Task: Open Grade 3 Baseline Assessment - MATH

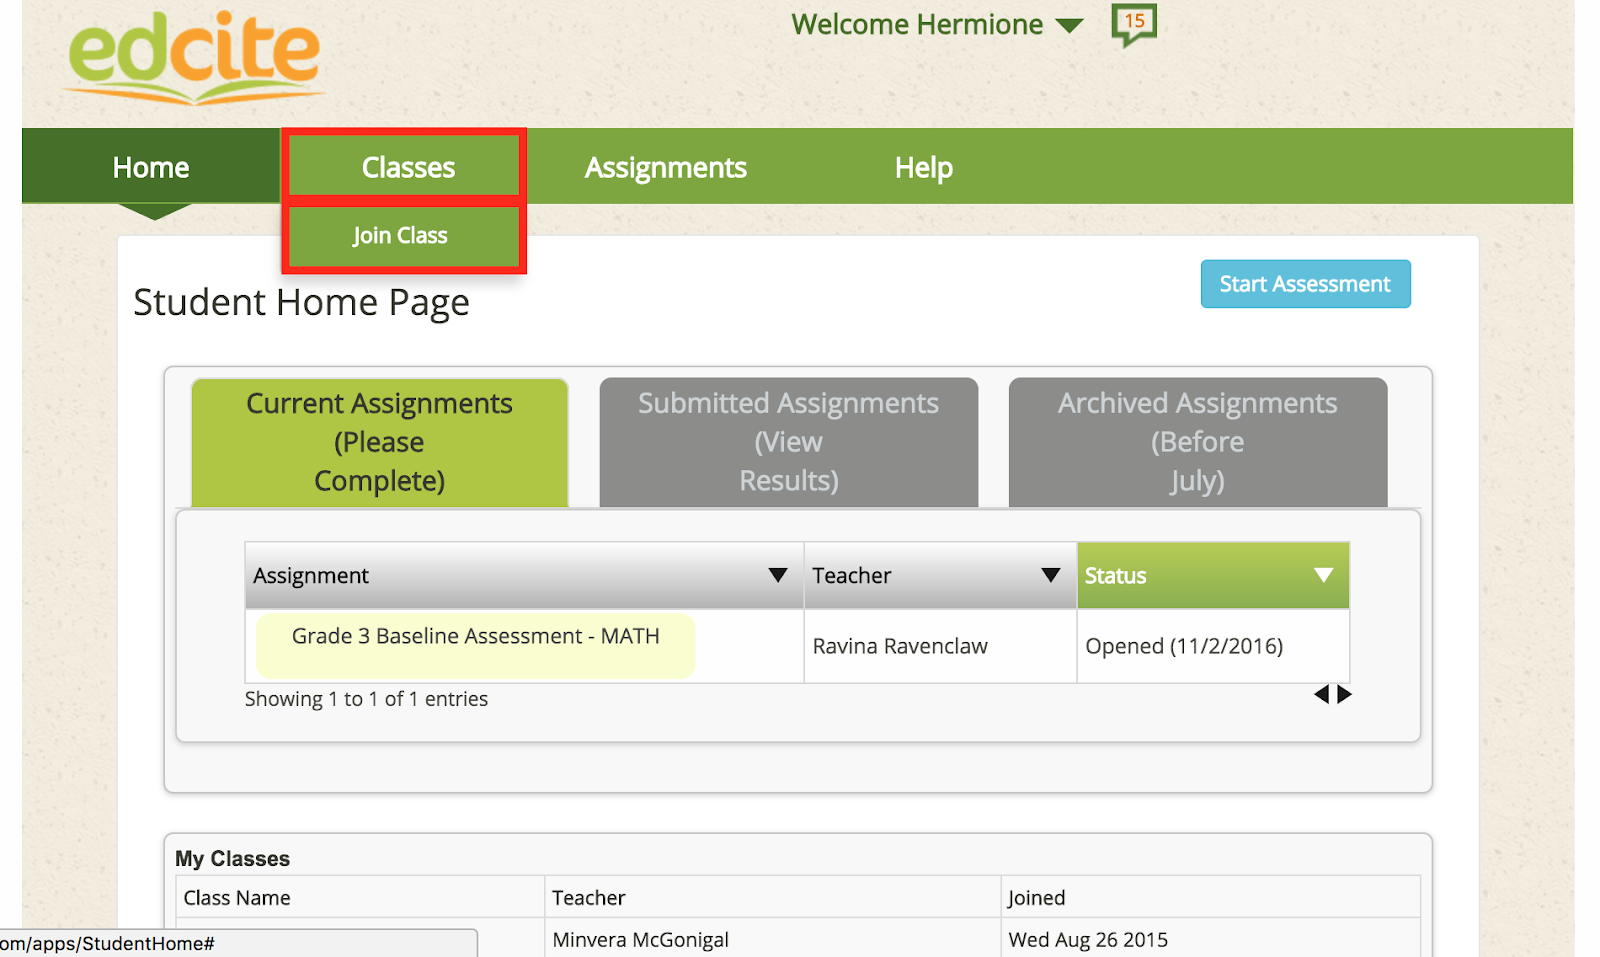Action: point(476,636)
